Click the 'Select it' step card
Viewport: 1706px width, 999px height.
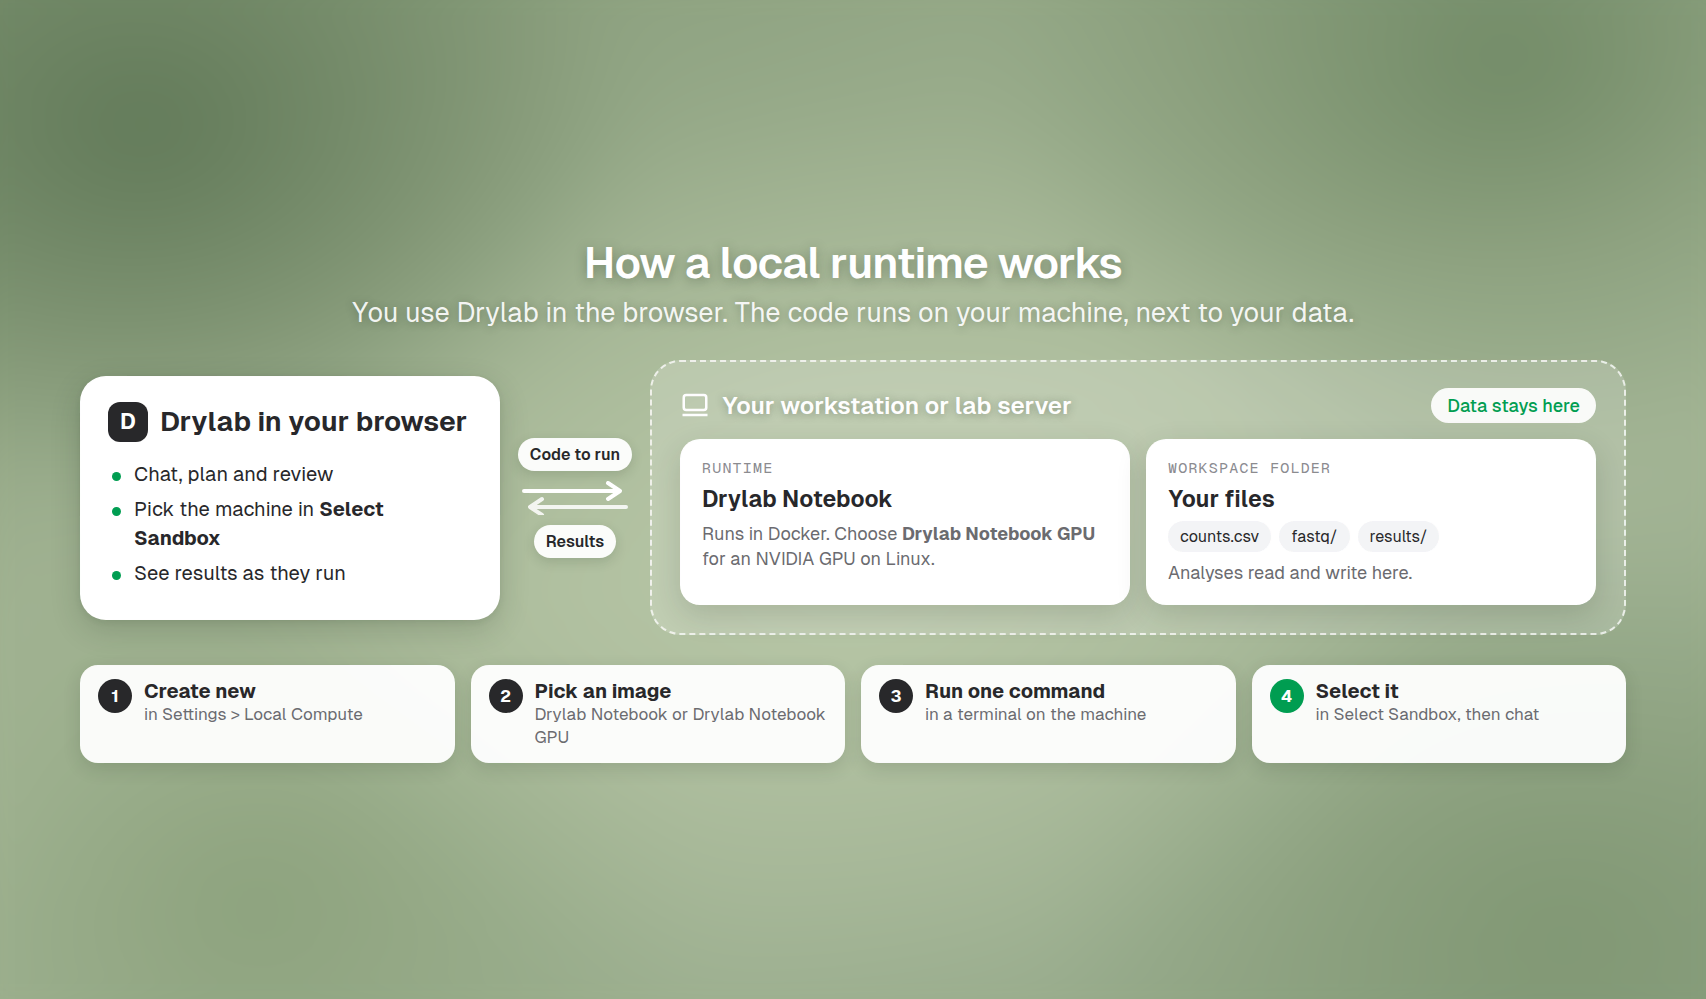pyautogui.click(x=1439, y=714)
